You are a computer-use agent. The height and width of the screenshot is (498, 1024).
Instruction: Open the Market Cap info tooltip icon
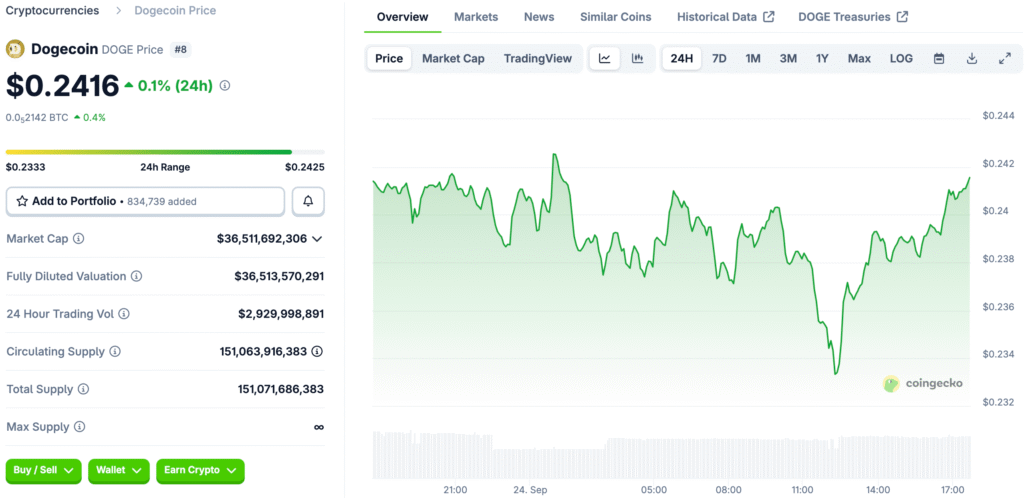coord(78,239)
